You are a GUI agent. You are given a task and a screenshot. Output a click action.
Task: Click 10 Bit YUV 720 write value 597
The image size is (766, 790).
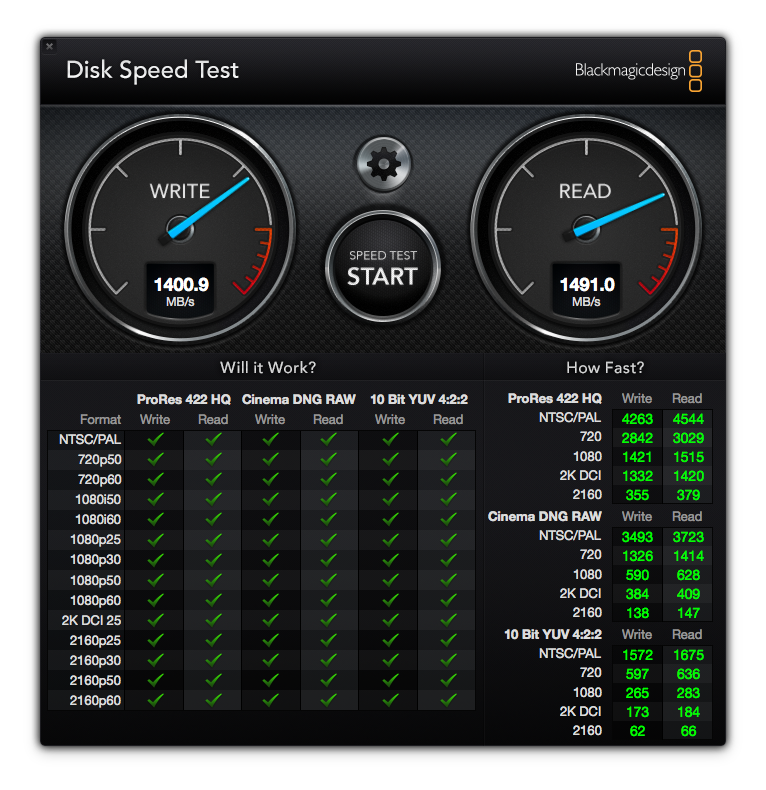(x=637, y=674)
